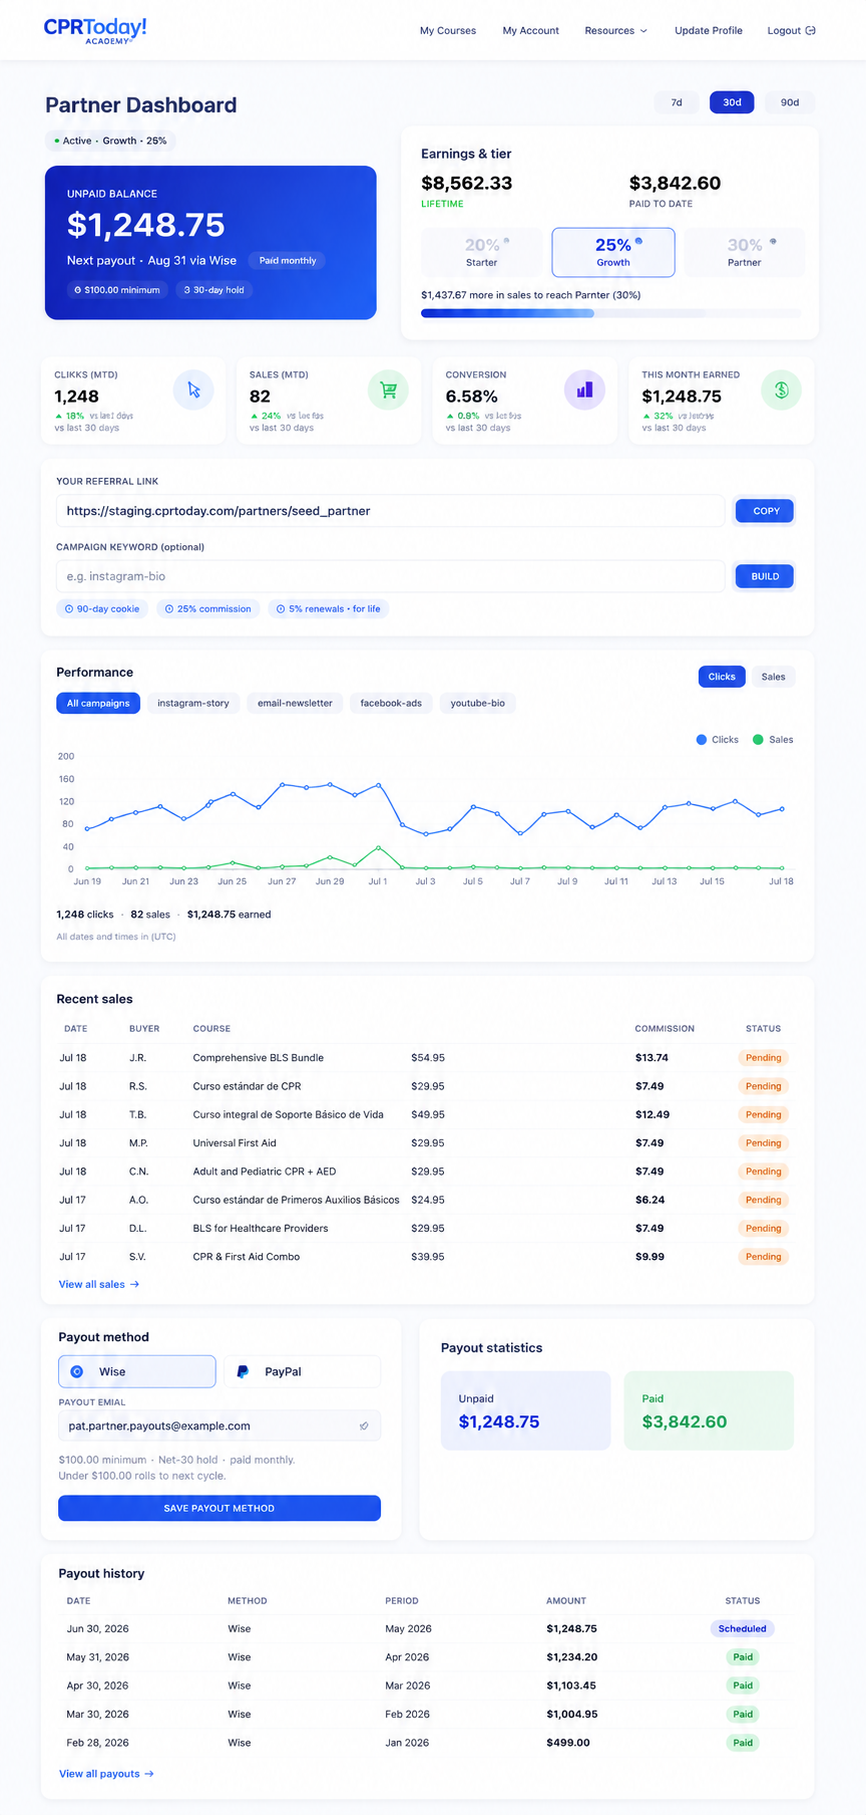
Task: Click green Sales legend dot
Action: tap(758, 740)
